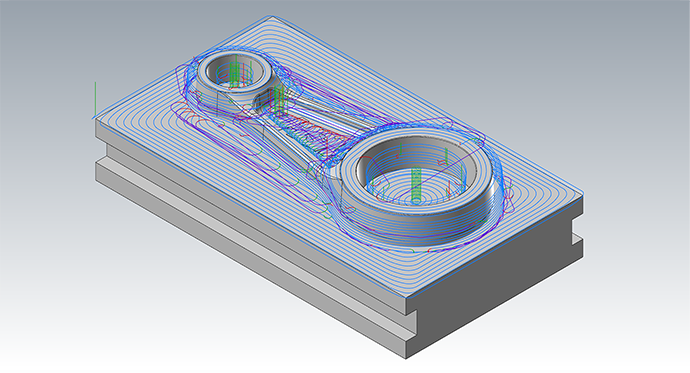Image resolution: width=690 pixels, height=373 pixels.
Task: Click the green plunge lines at the rod neck
Action: [279, 99]
